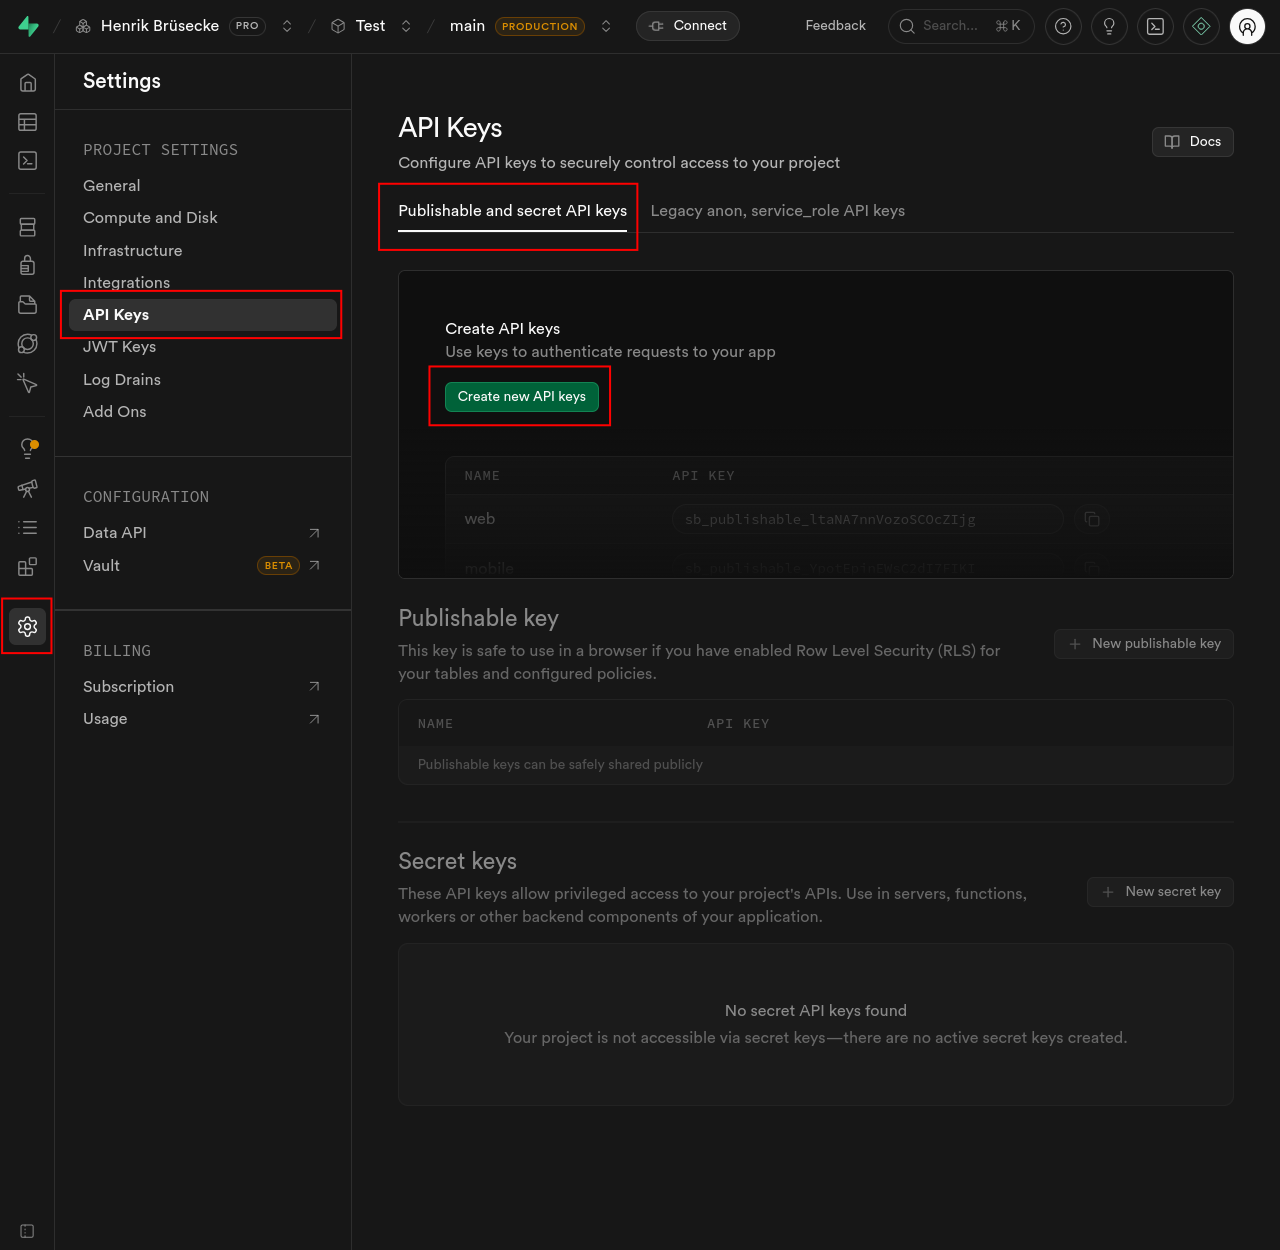The image size is (1280, 1250).
Task: Click the Database sidebar icon
Action: [x=27, y=226]
